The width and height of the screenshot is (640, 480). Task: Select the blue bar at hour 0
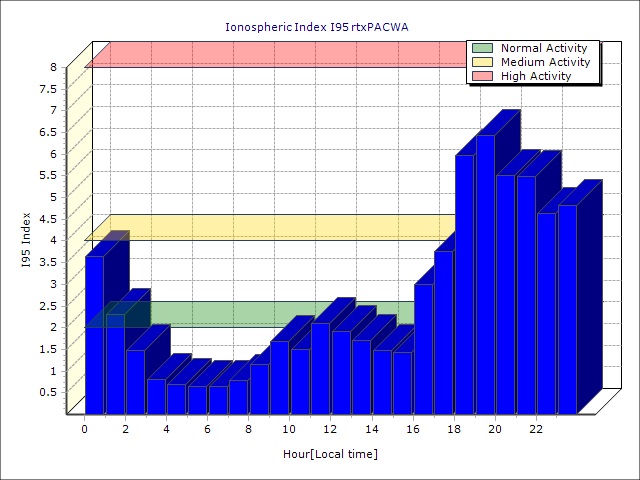tap(94, 335)
